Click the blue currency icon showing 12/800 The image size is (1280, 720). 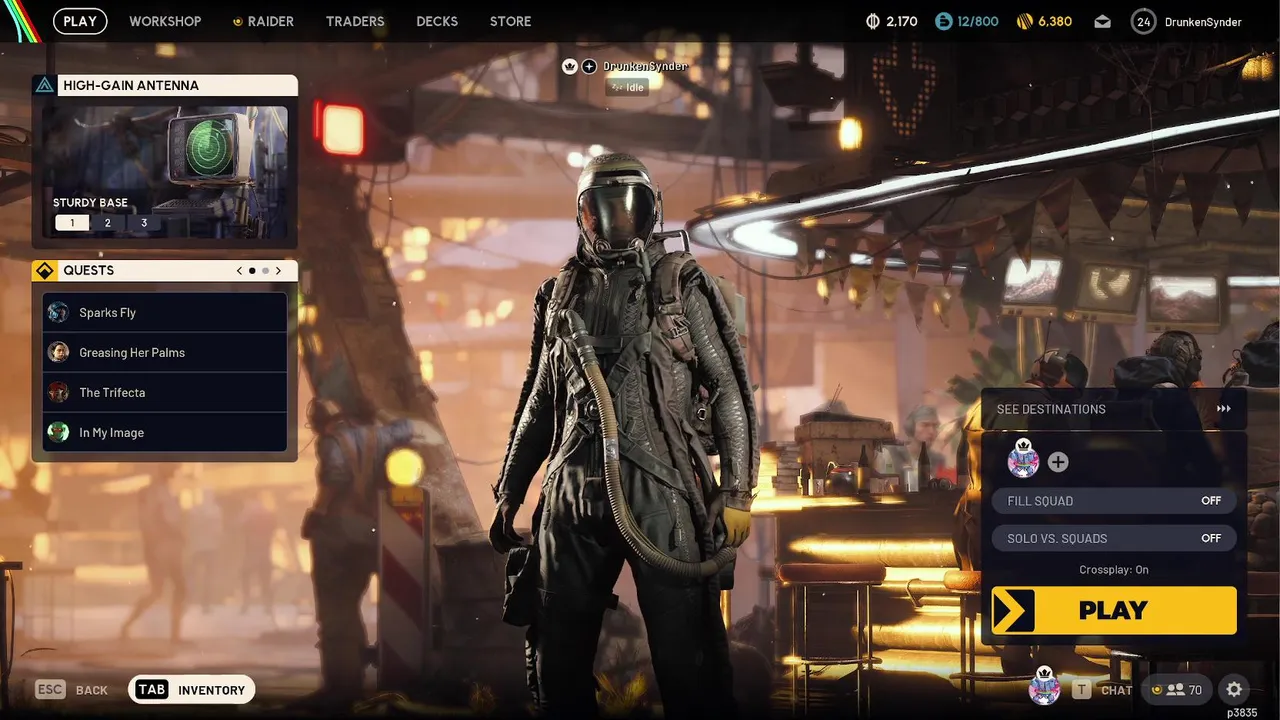coord(943,21)
